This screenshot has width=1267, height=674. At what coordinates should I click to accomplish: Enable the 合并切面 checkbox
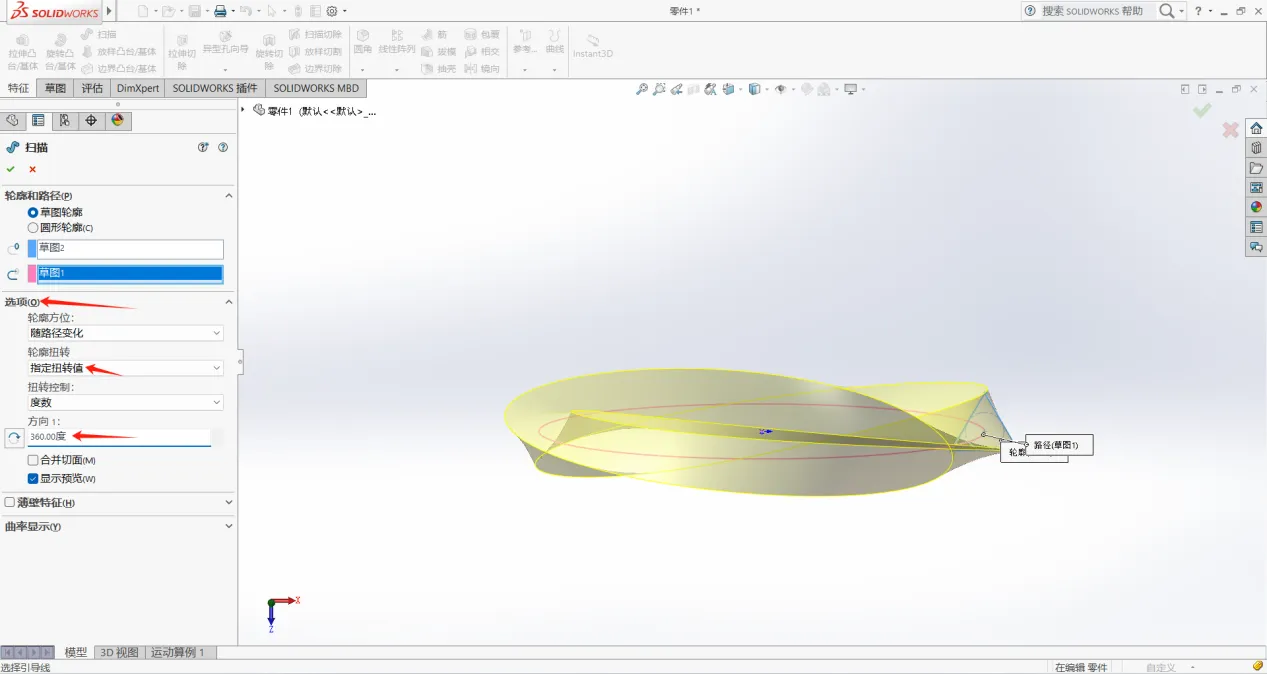[33, 460]
